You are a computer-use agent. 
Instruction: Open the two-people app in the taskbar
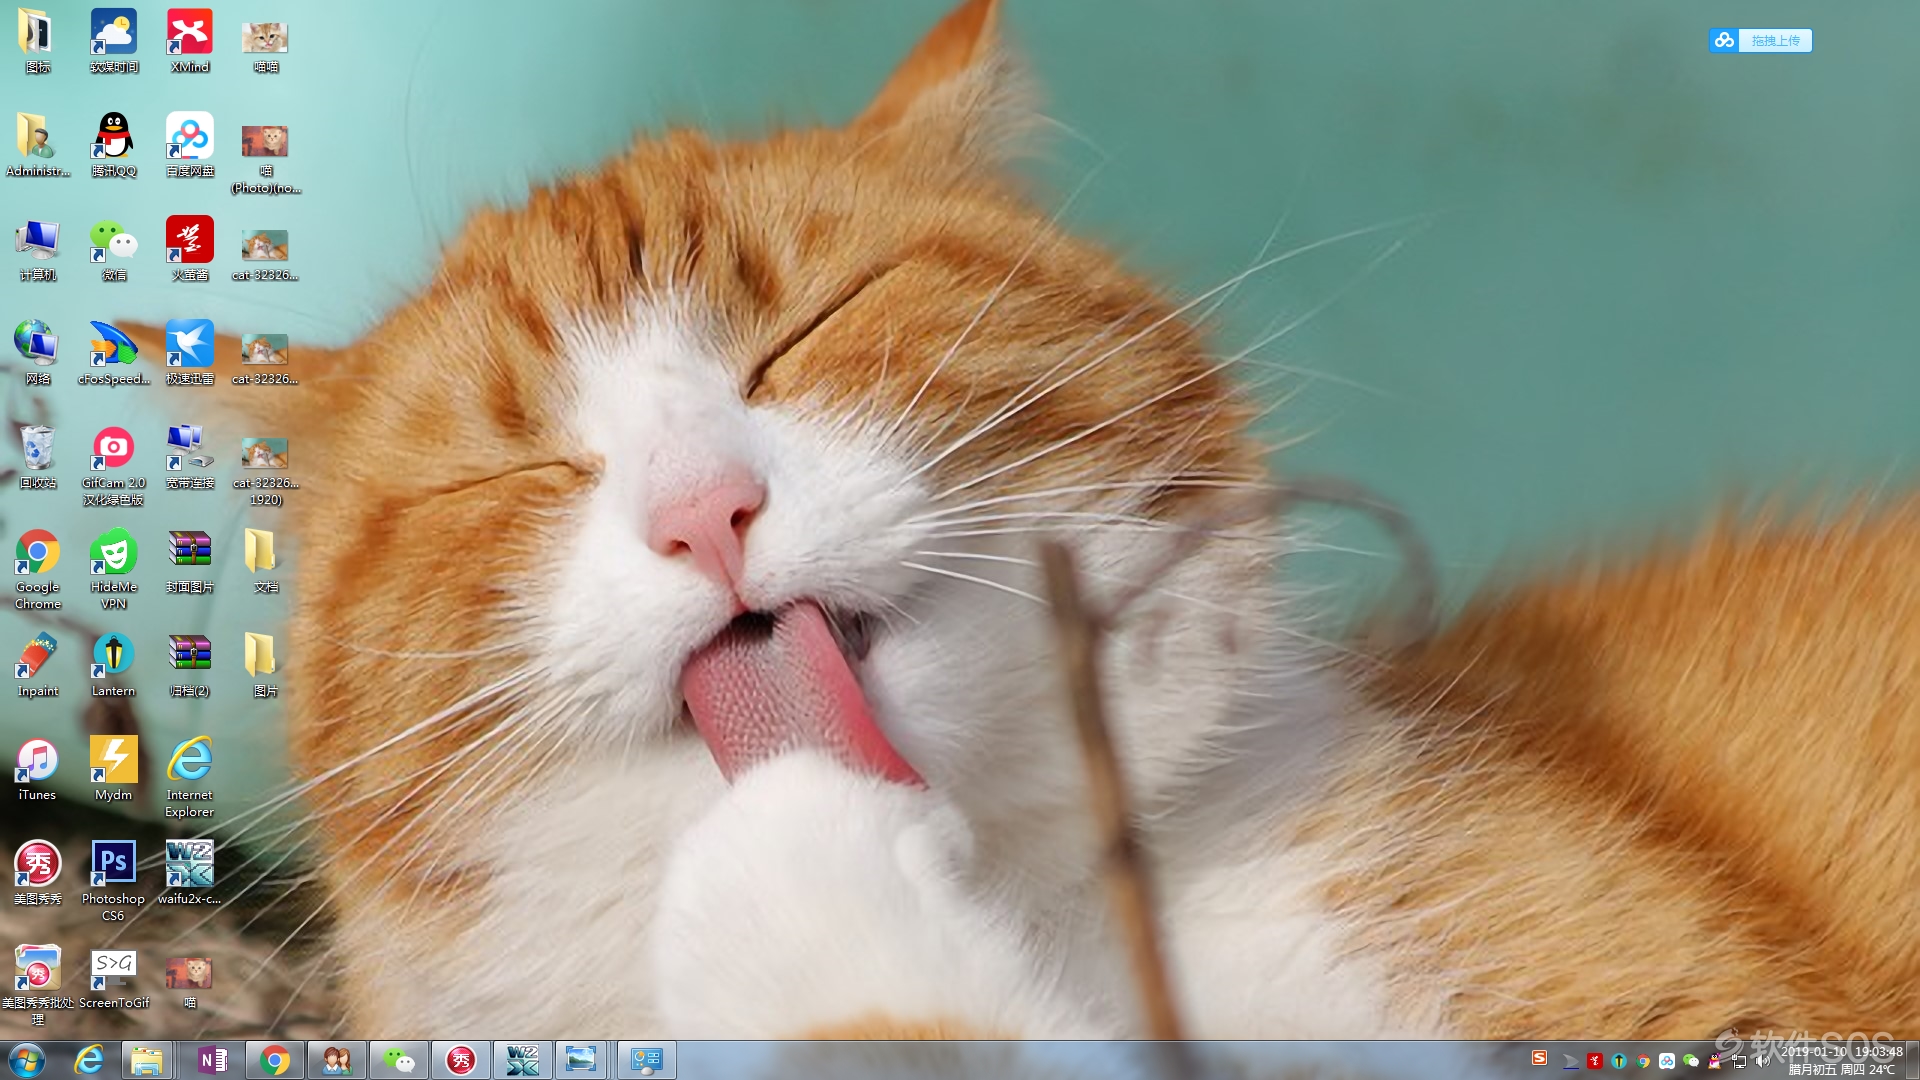(x=337, y=1060)
